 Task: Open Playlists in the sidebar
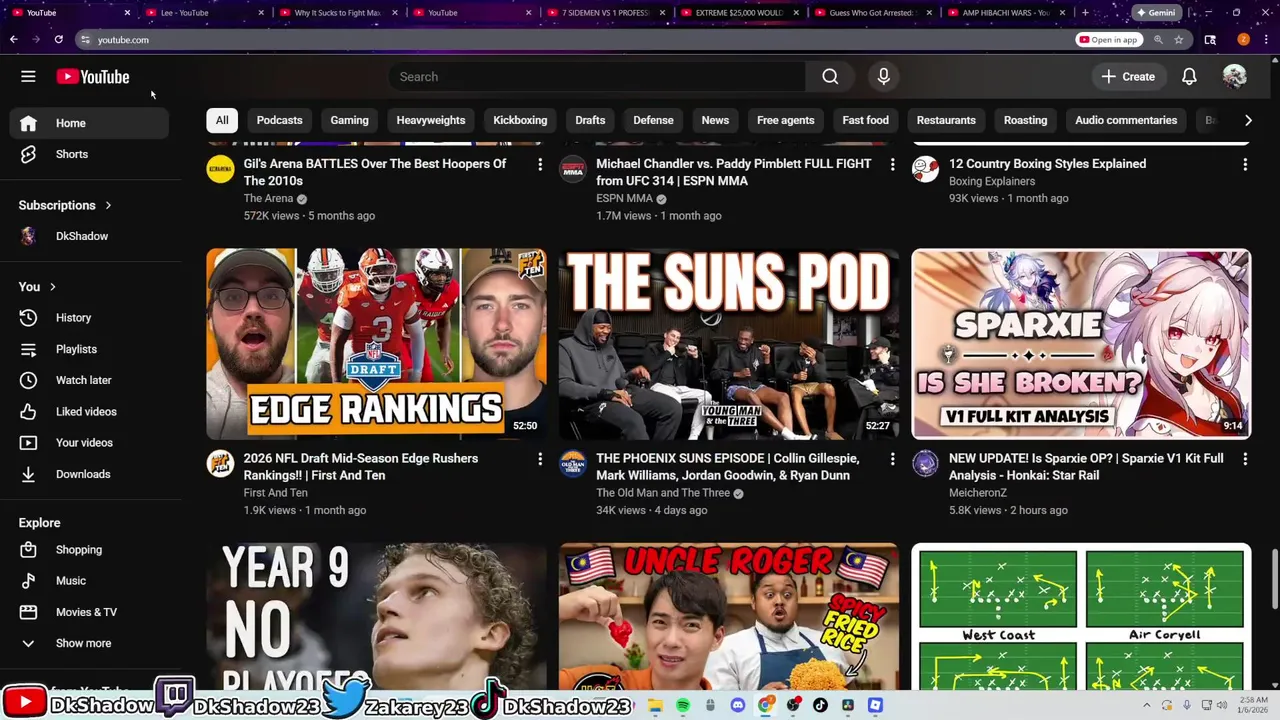point(90,349)
